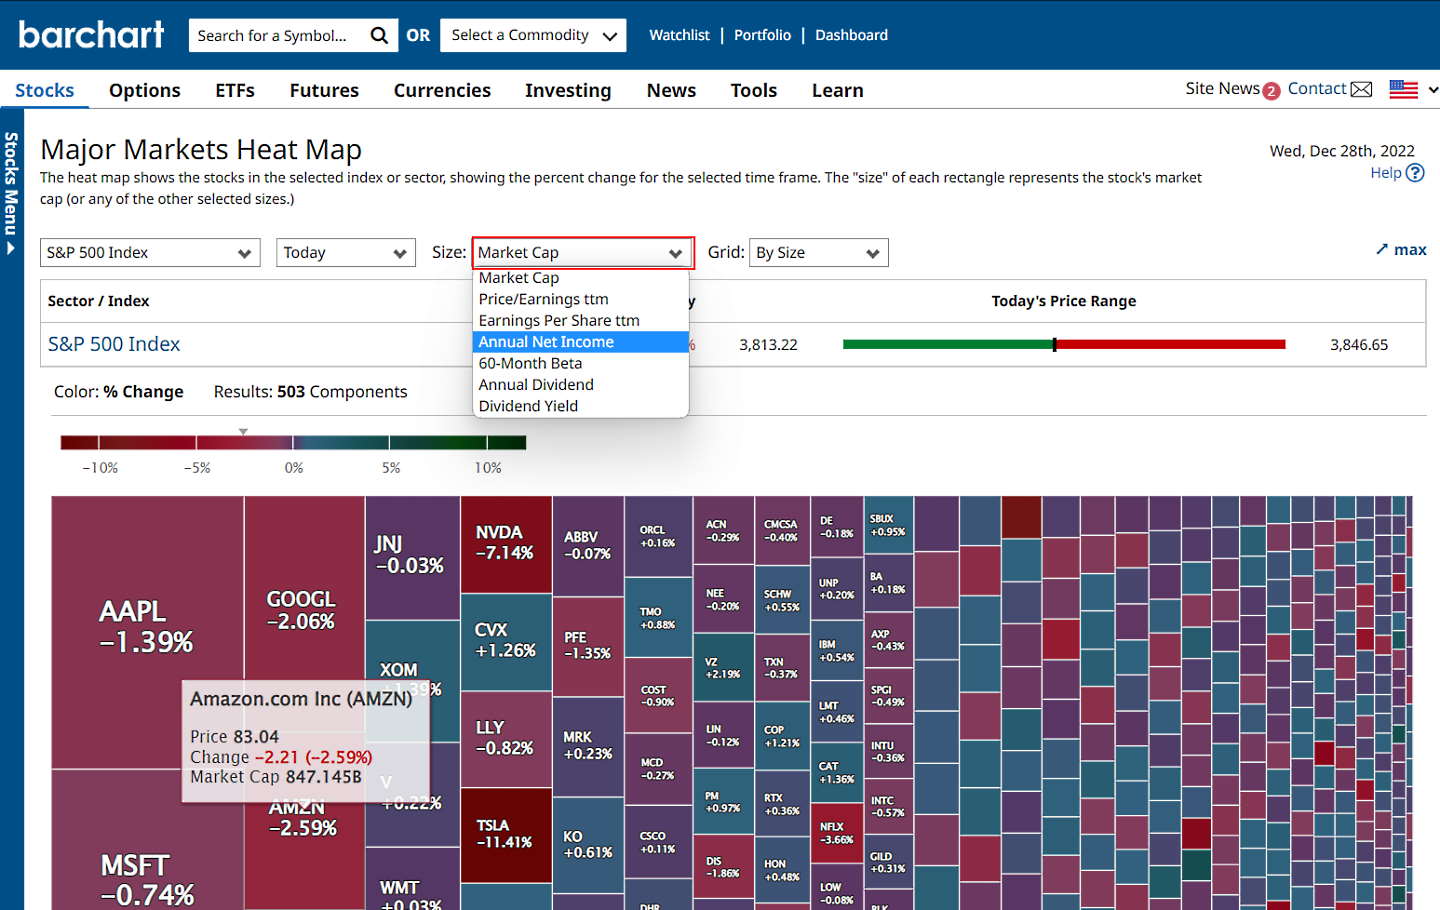Screen dimensions: 1440x910
Task: Open the Today timeframe dropdown
Action: tap(345, 252)
